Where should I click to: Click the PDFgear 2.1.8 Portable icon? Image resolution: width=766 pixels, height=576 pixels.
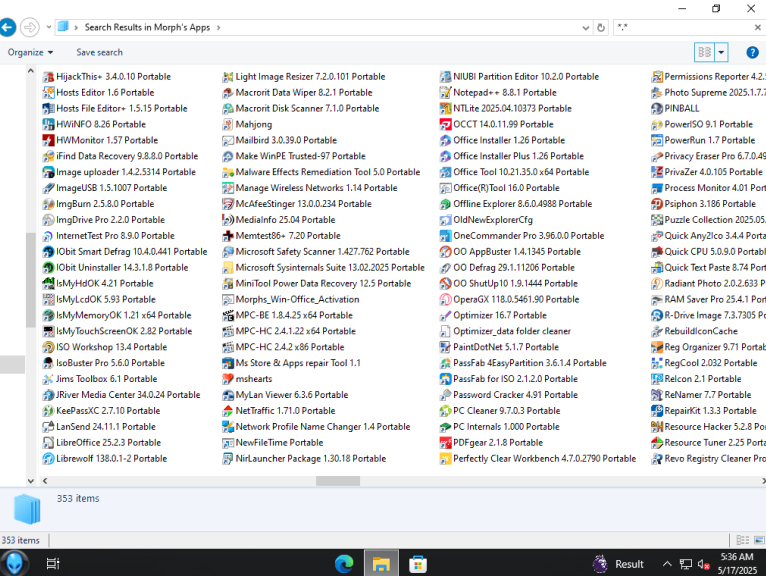point(445,443)
